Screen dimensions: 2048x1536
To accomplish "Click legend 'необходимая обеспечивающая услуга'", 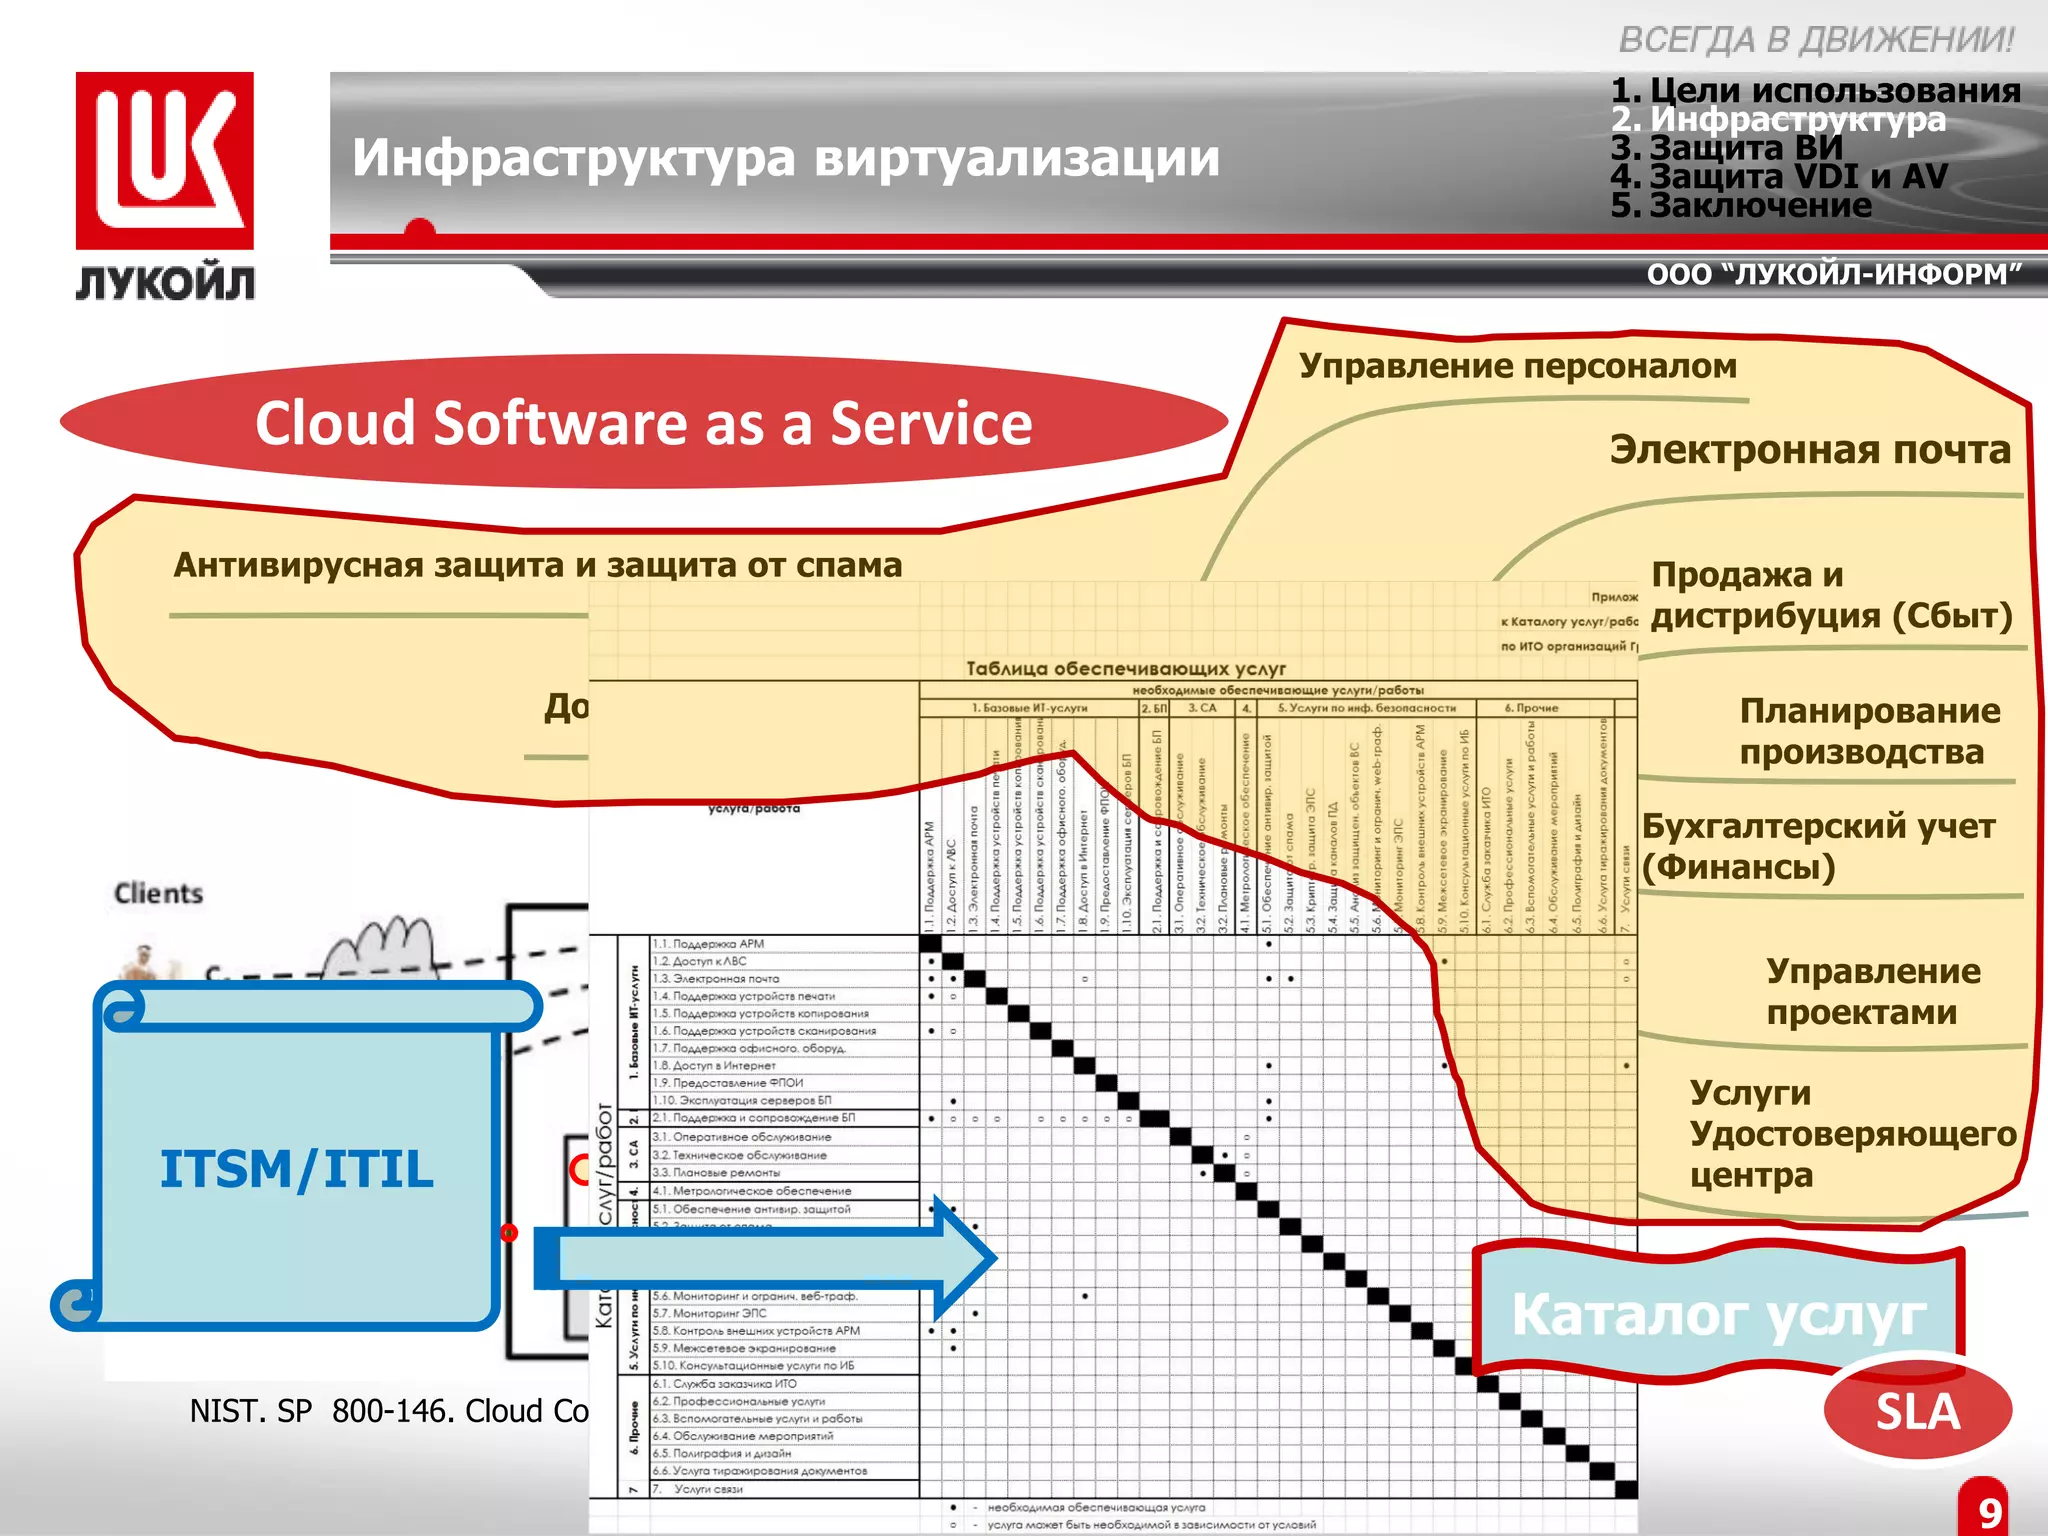I will (1096, 1507).
